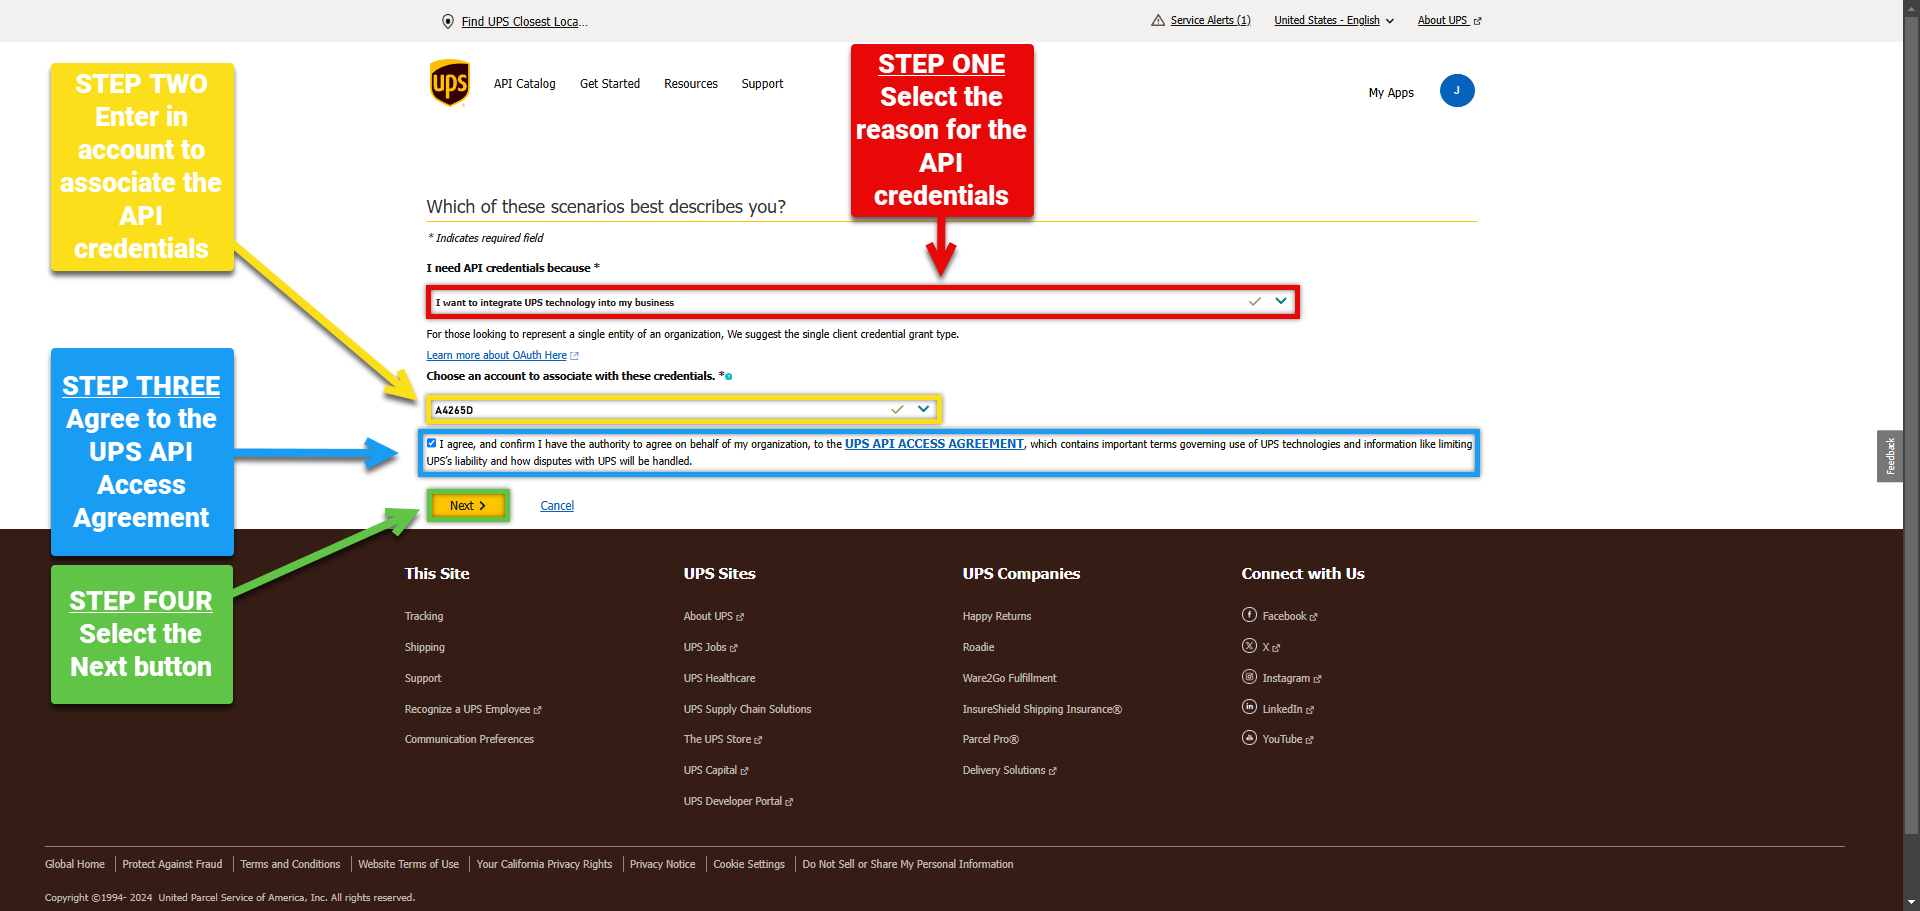Click the YouTube icon in footer

coord(1249,738)
